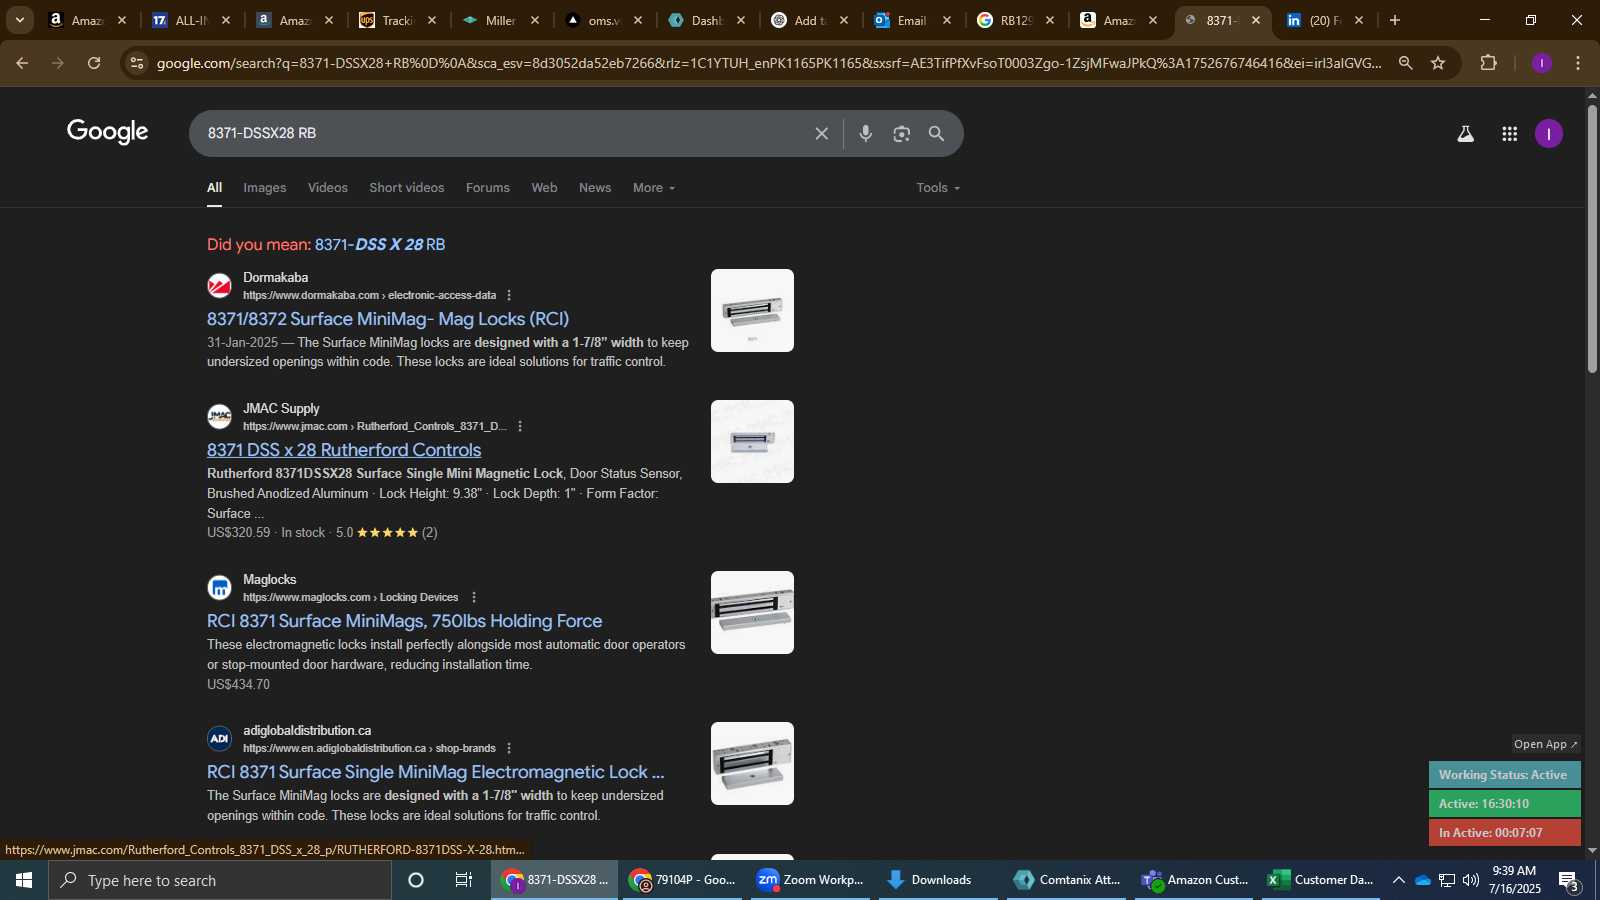The image size is (1600, 900).
Task: Expand the Tools dropdown
Action: tap(938, 188)
